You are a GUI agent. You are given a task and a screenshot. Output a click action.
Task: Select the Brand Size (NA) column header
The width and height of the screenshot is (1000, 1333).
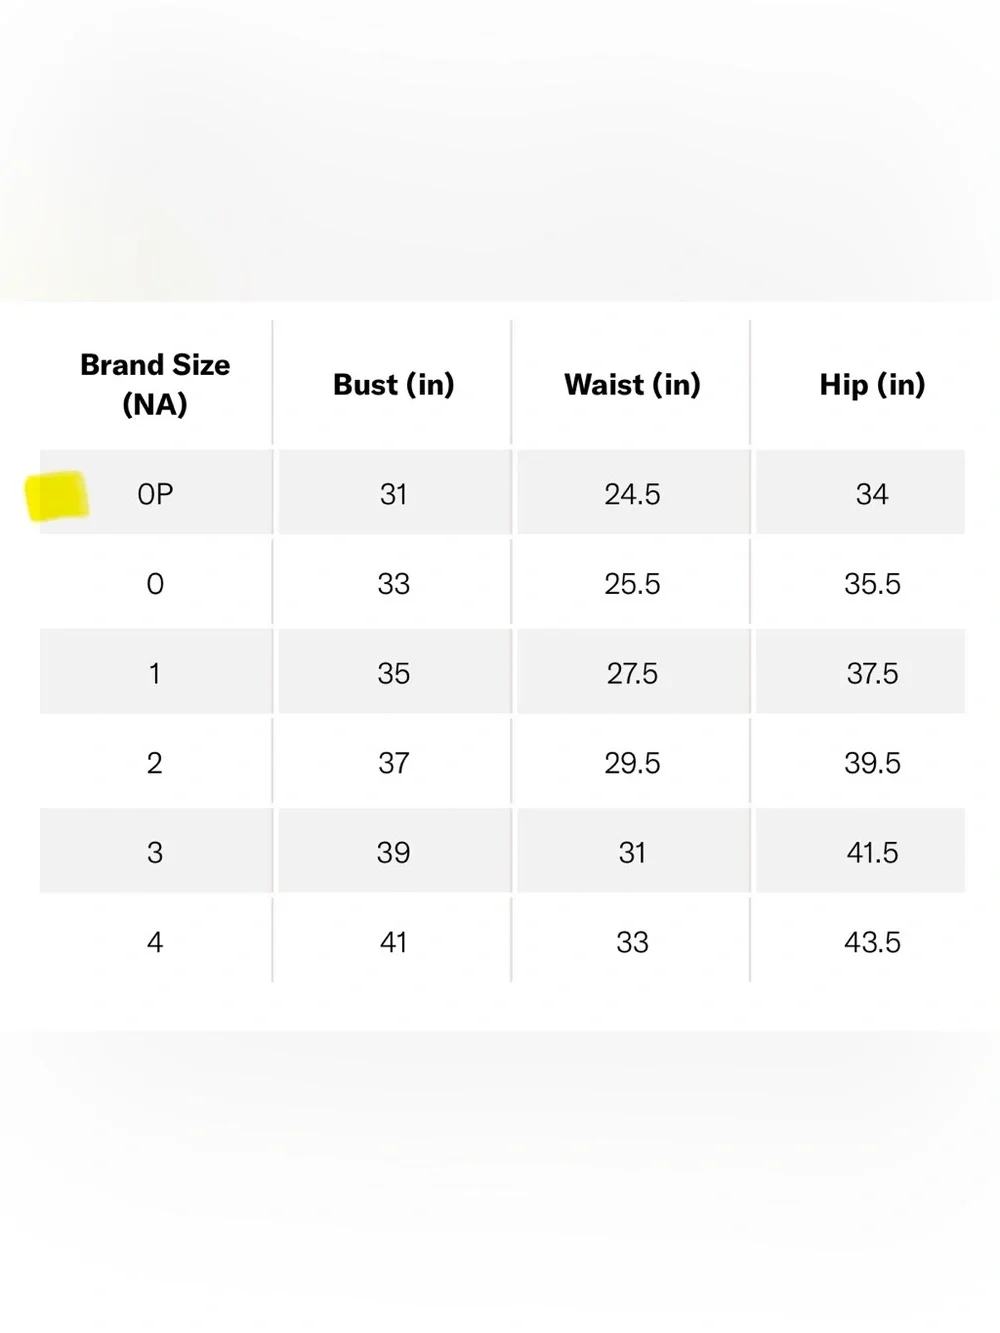tap(155, 384)
